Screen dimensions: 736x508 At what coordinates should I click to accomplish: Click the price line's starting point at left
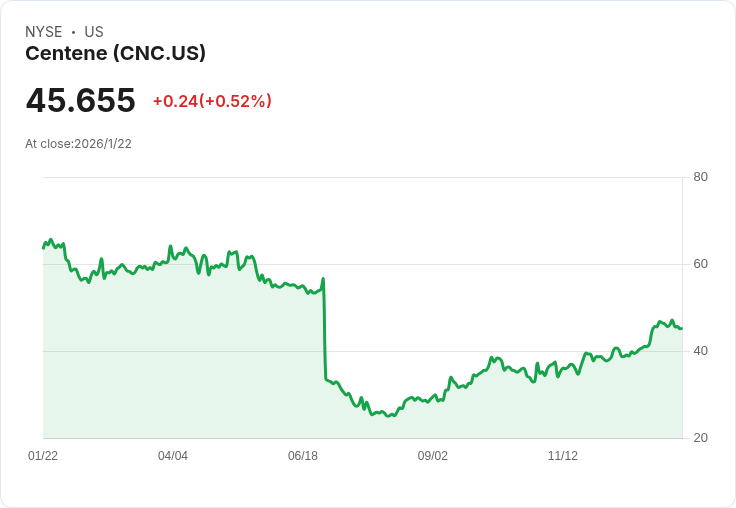[x=44, y=248]
